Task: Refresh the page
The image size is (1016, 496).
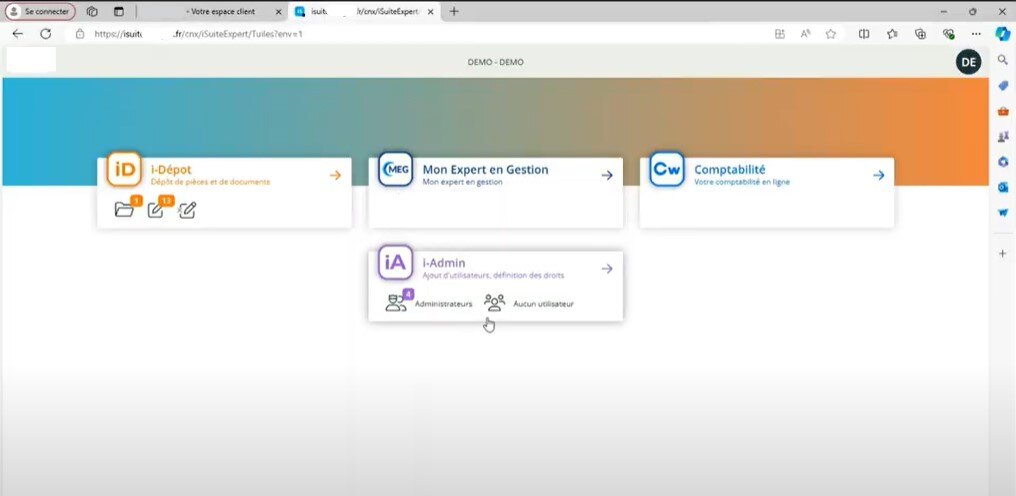Action: tap(45, 33)
